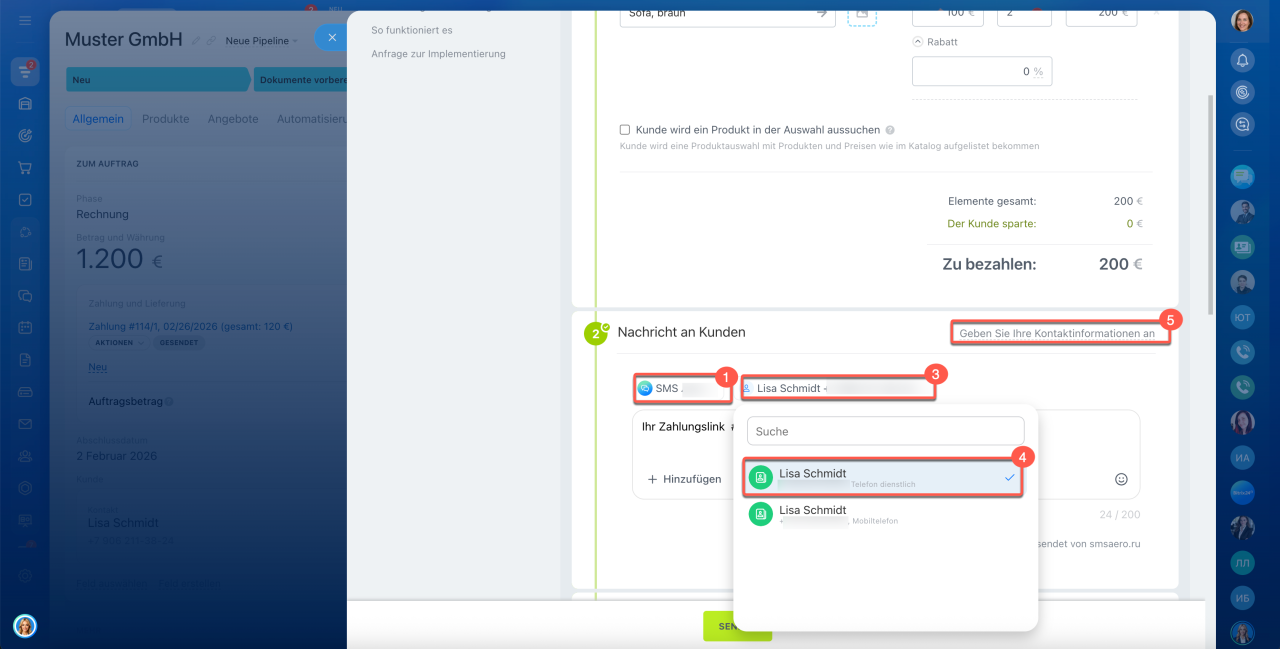Open 'Anfrage zur Implementierung' link
The image size is (1280, 649).
[x=438, y=54]
